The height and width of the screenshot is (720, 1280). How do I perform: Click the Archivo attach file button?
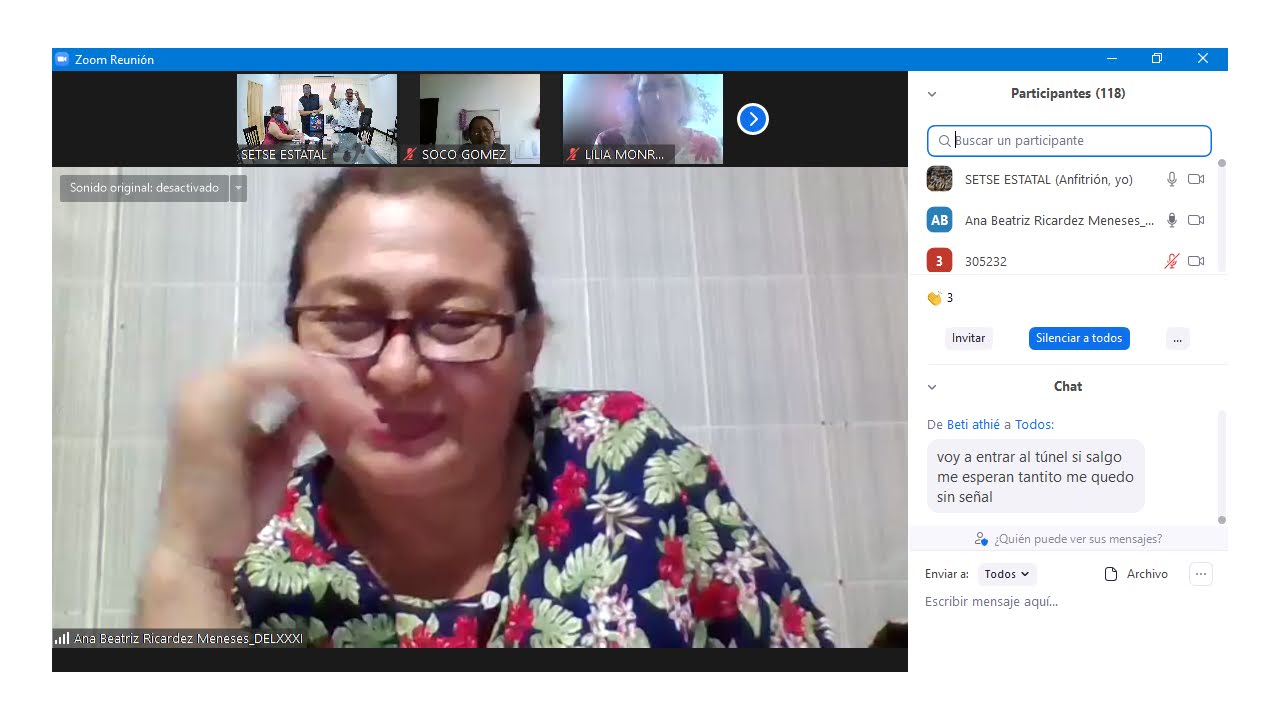[1136, 574]
